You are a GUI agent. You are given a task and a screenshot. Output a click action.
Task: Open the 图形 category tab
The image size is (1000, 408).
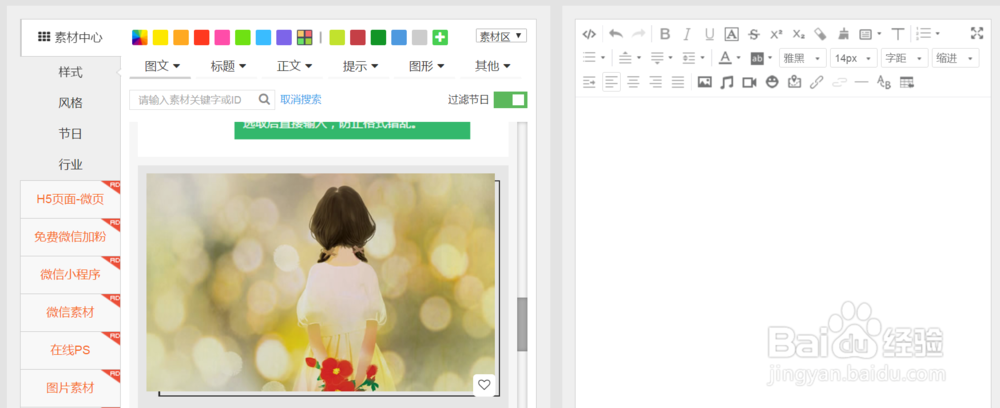click(x=427, y=66)
